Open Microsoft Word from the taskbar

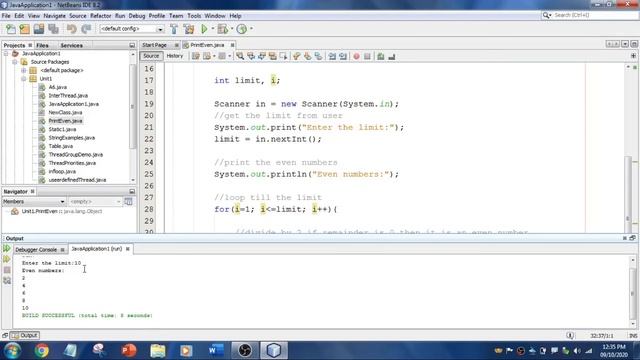pyautogui.click(x=216, y=351)
